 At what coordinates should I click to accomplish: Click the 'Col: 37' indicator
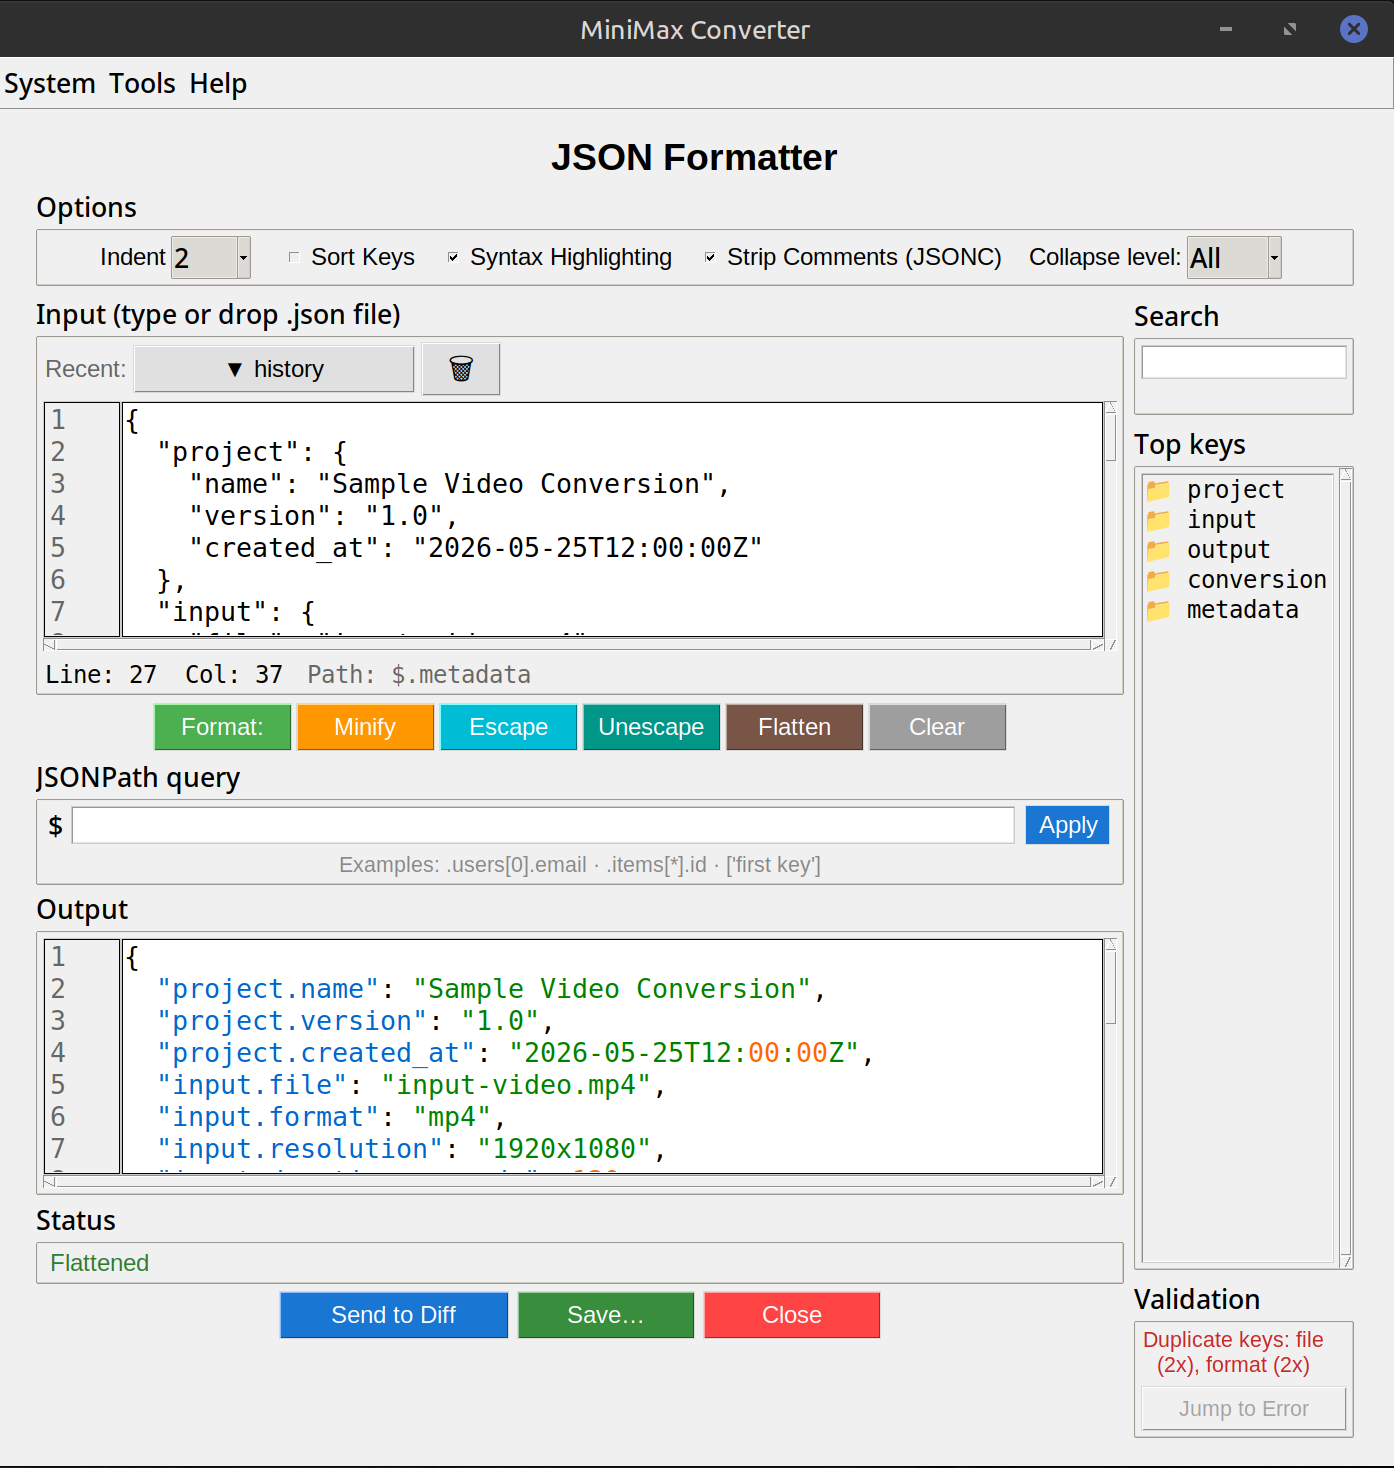click(234, 675)
